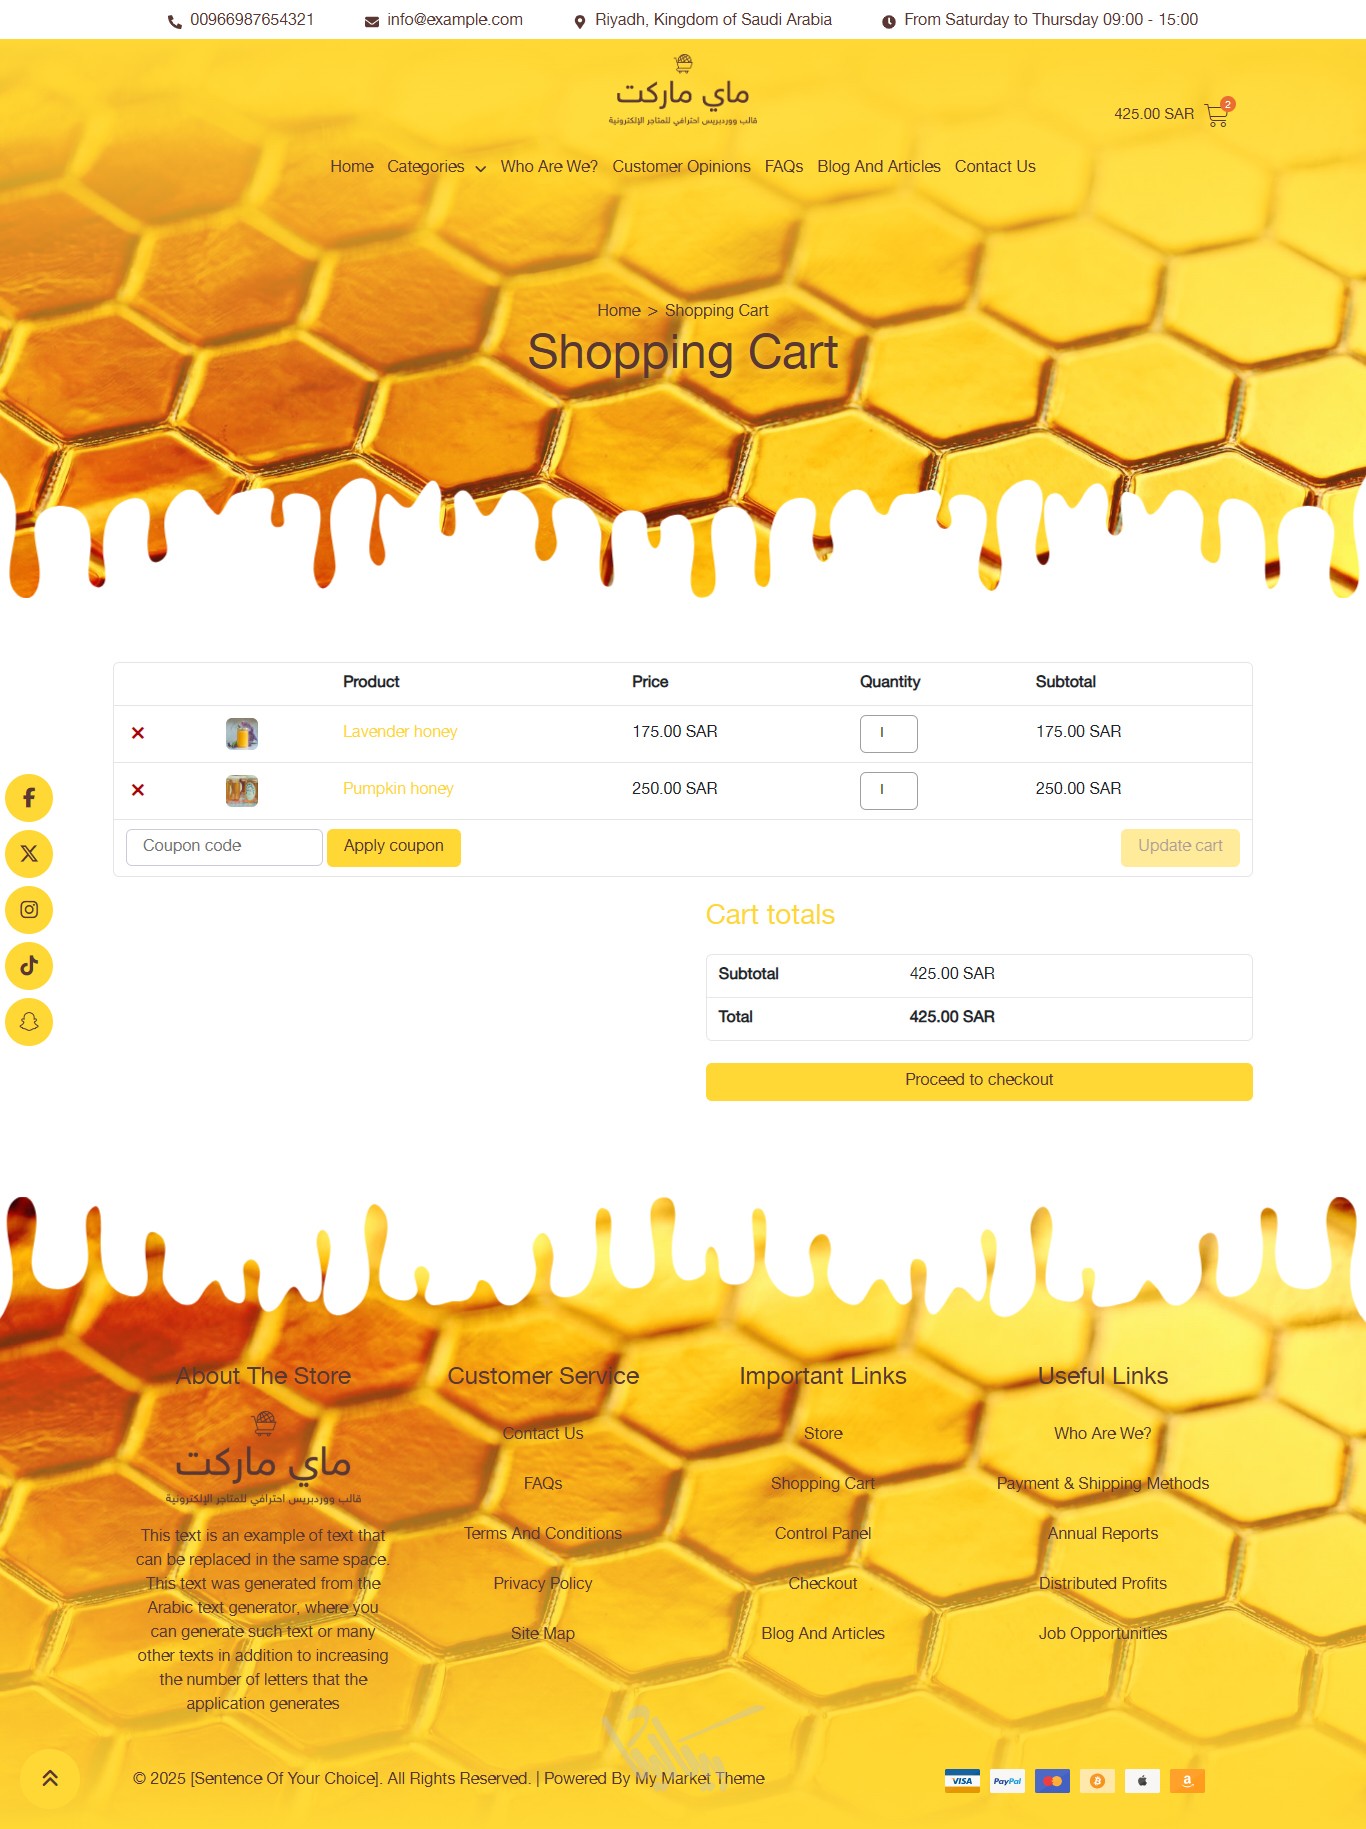Focus the Coupon code input field
Screen dimensions: 1366x1829
click(x=224, y=847)
